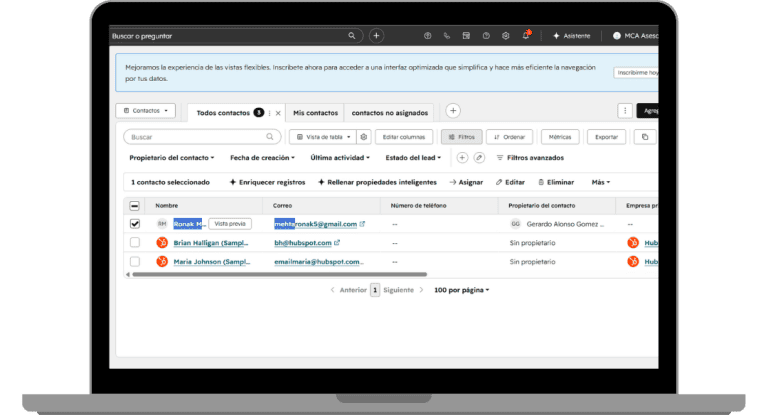Switch to contactos no asignados tab

[389, 113]
